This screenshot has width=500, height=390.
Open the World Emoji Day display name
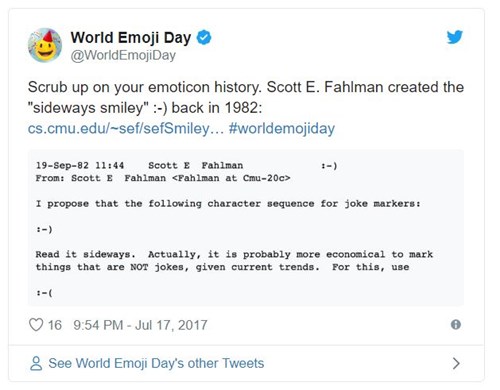click(x=131, y=37)
